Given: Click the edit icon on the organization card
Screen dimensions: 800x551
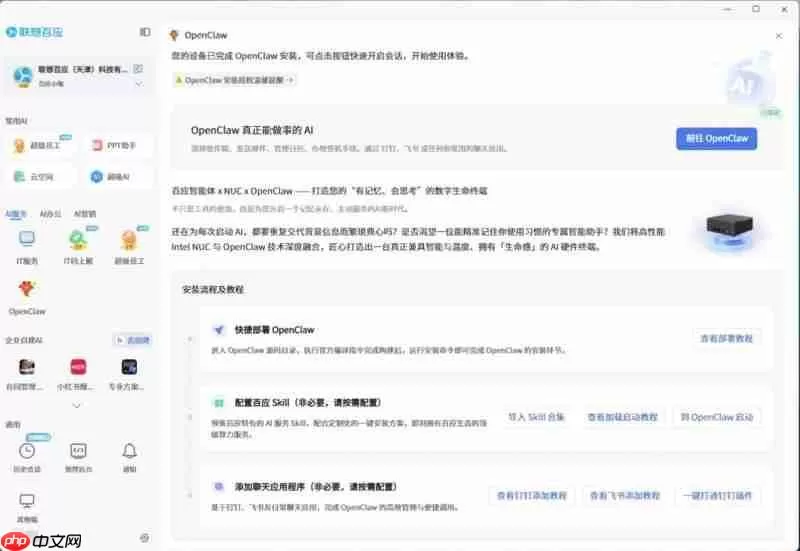Looking at the screenshot, I should pos(138,69).
